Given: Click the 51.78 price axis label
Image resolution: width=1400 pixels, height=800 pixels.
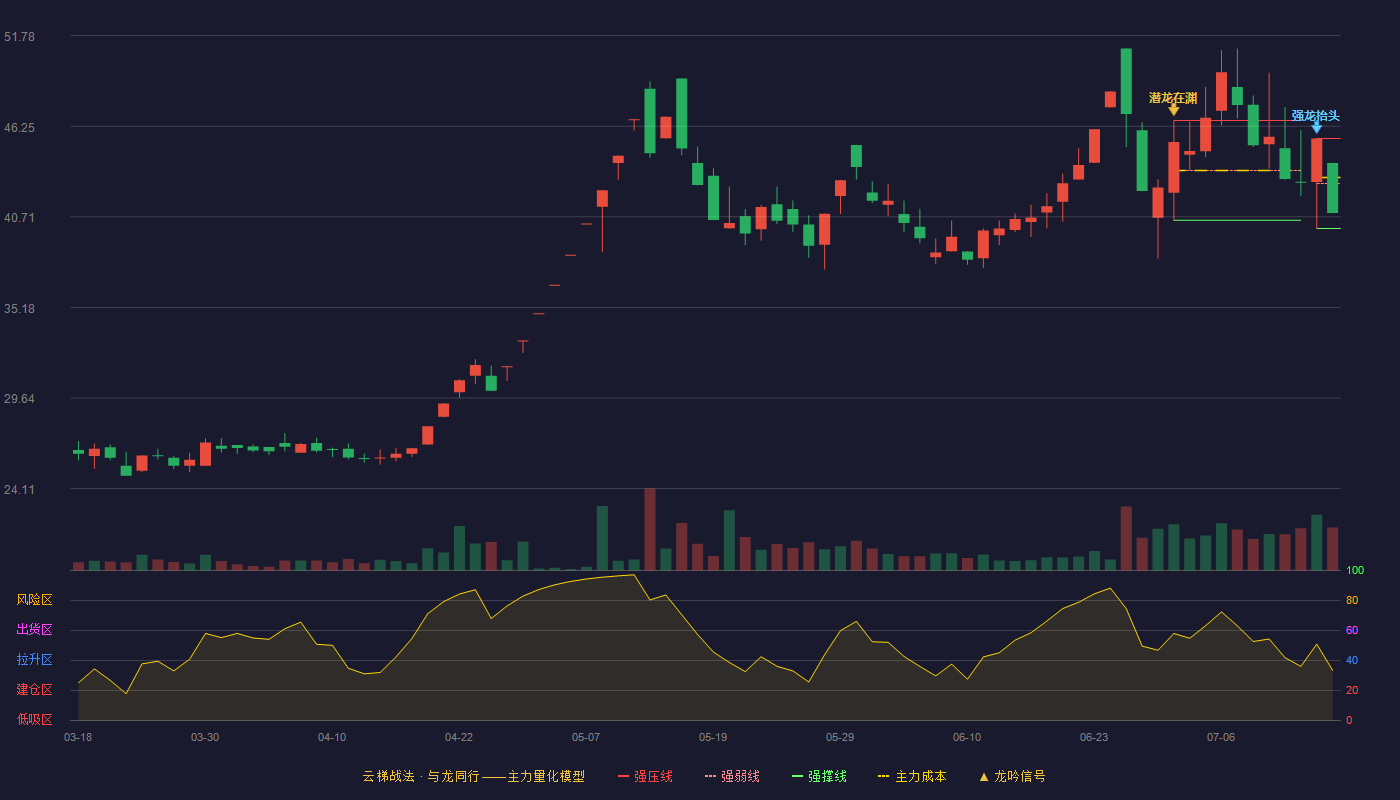Looking at the screenshot, I should [x=19, y=37].
